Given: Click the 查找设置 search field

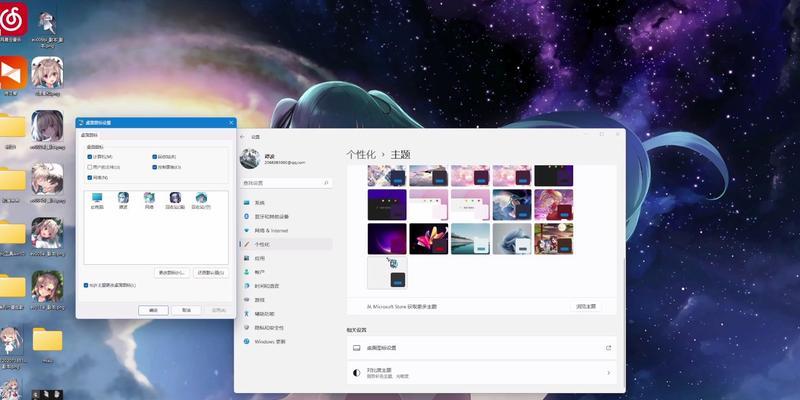Looking at the screenshot, I should 286,183.
